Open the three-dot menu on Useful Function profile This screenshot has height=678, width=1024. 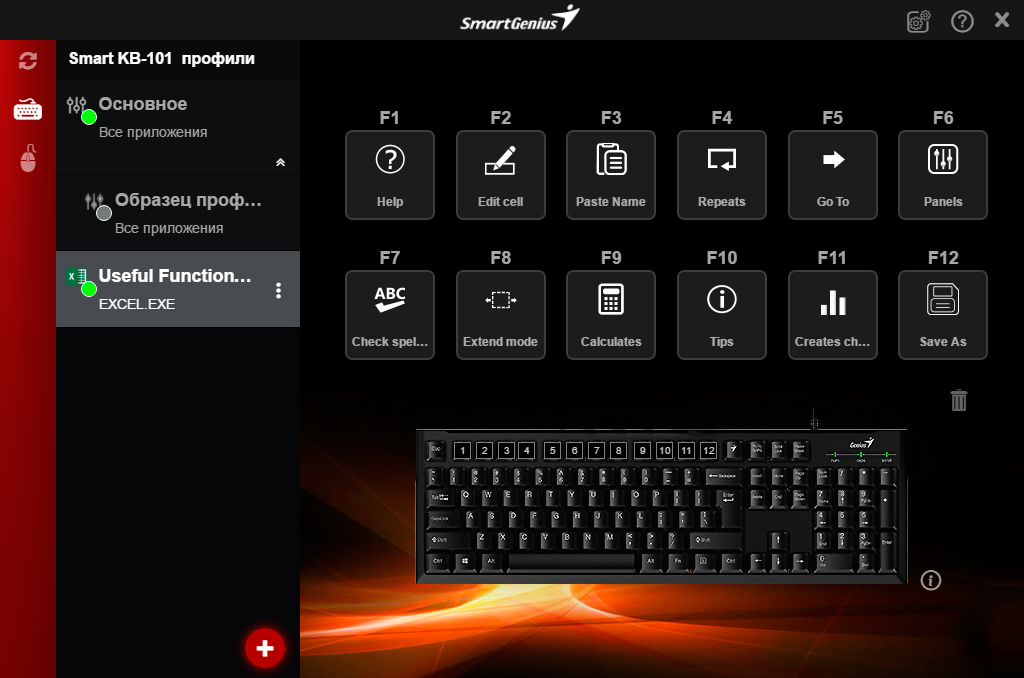click(x=279, y=291)
